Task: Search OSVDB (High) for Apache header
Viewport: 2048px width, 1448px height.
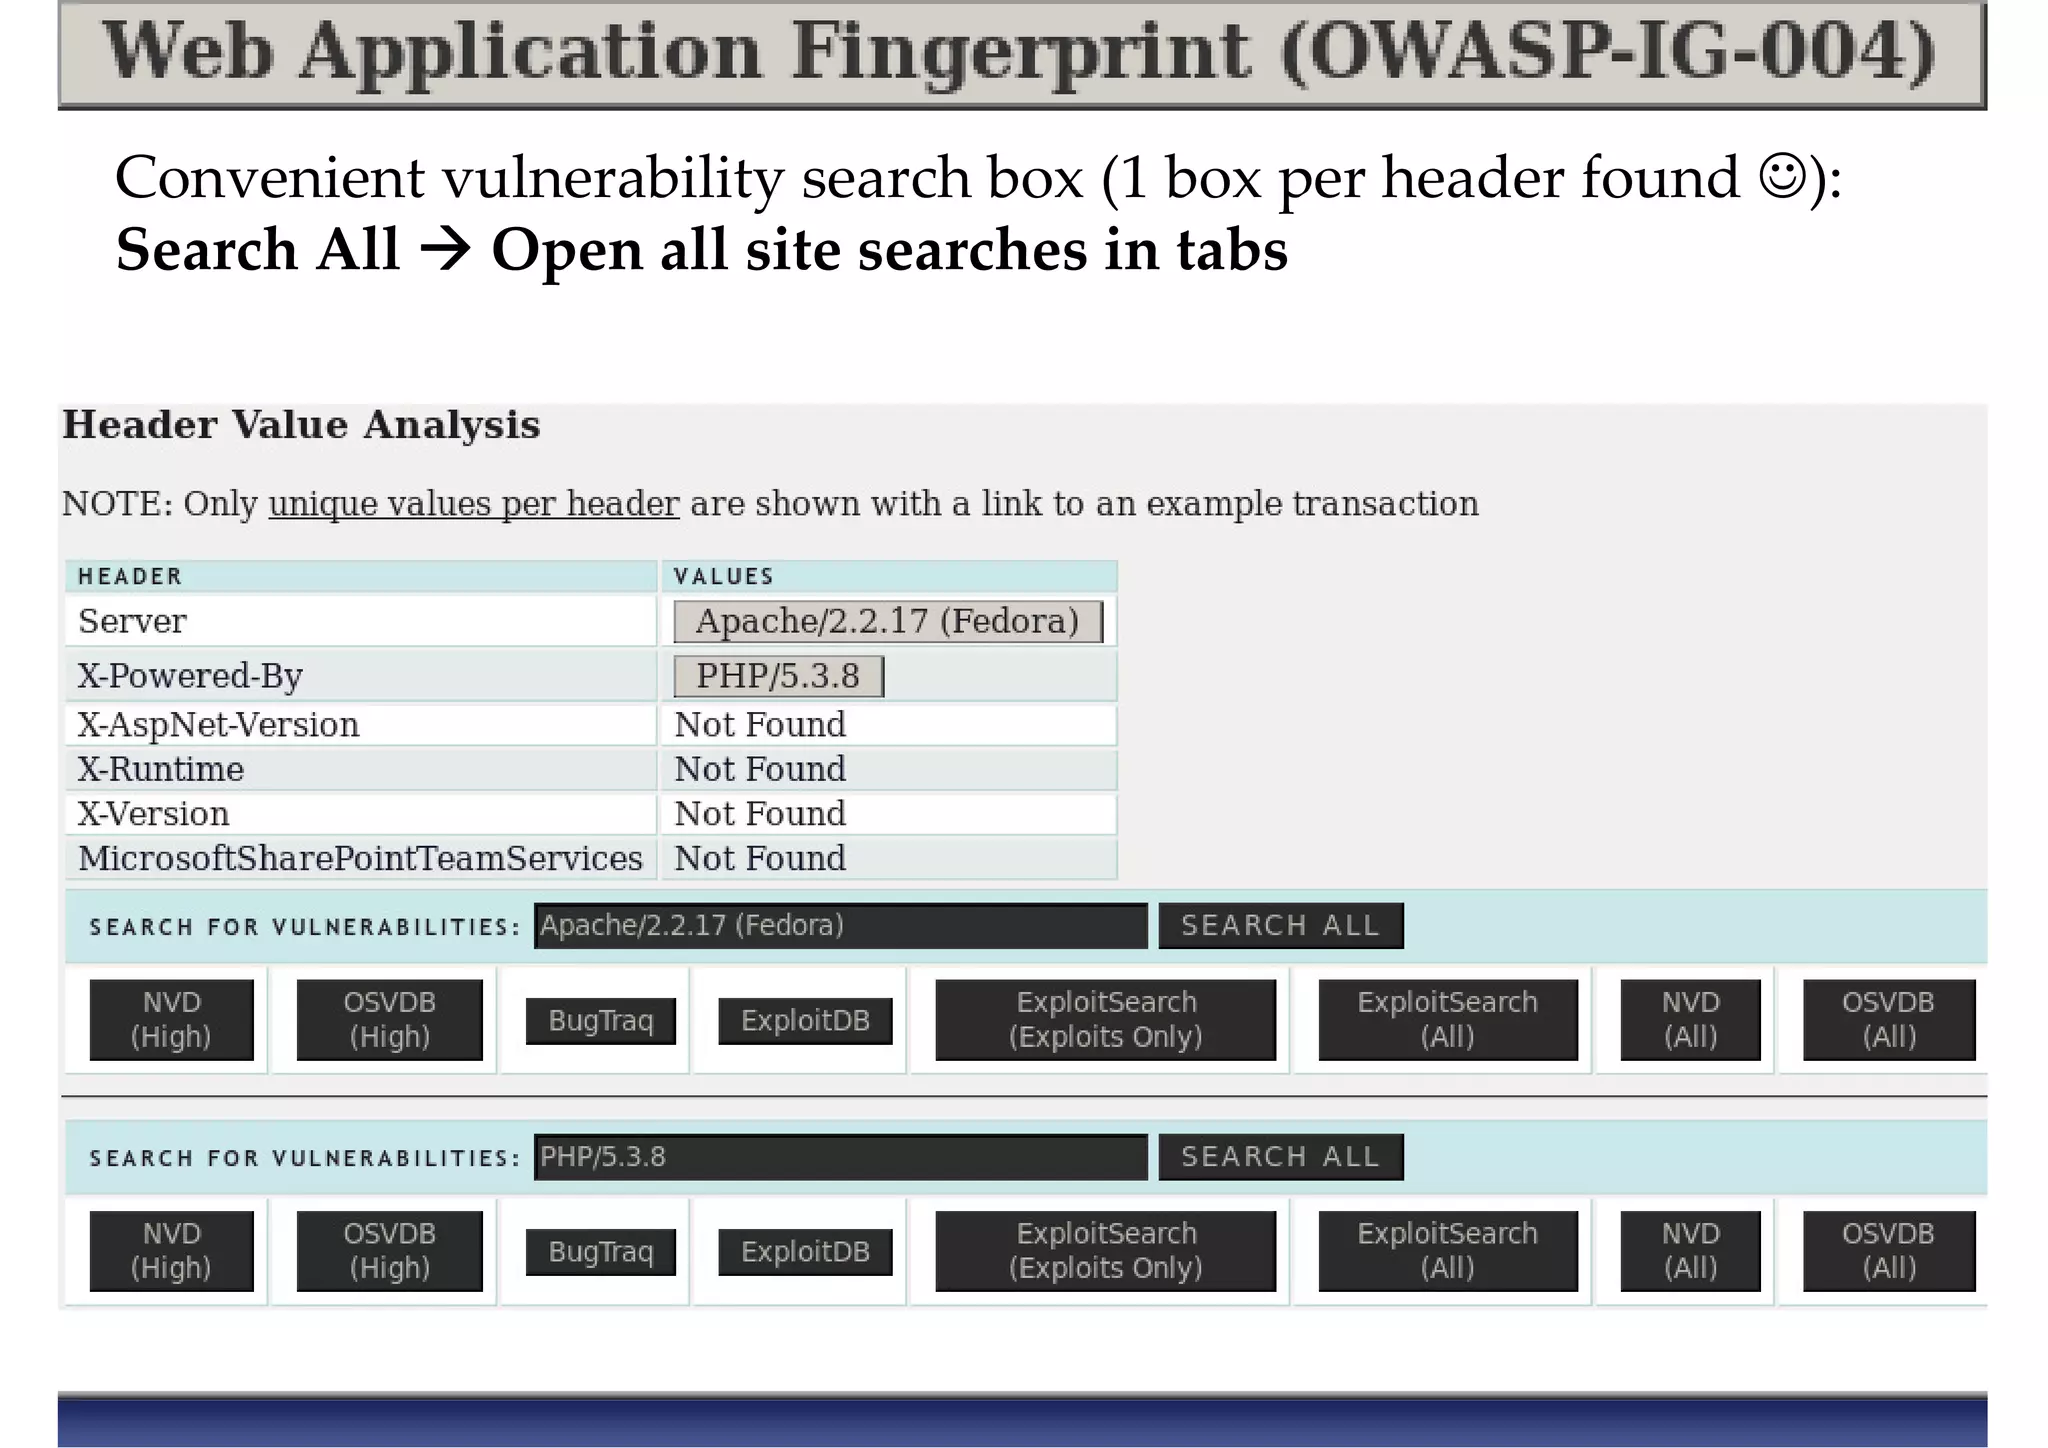Action: (x=389, y=1019)
